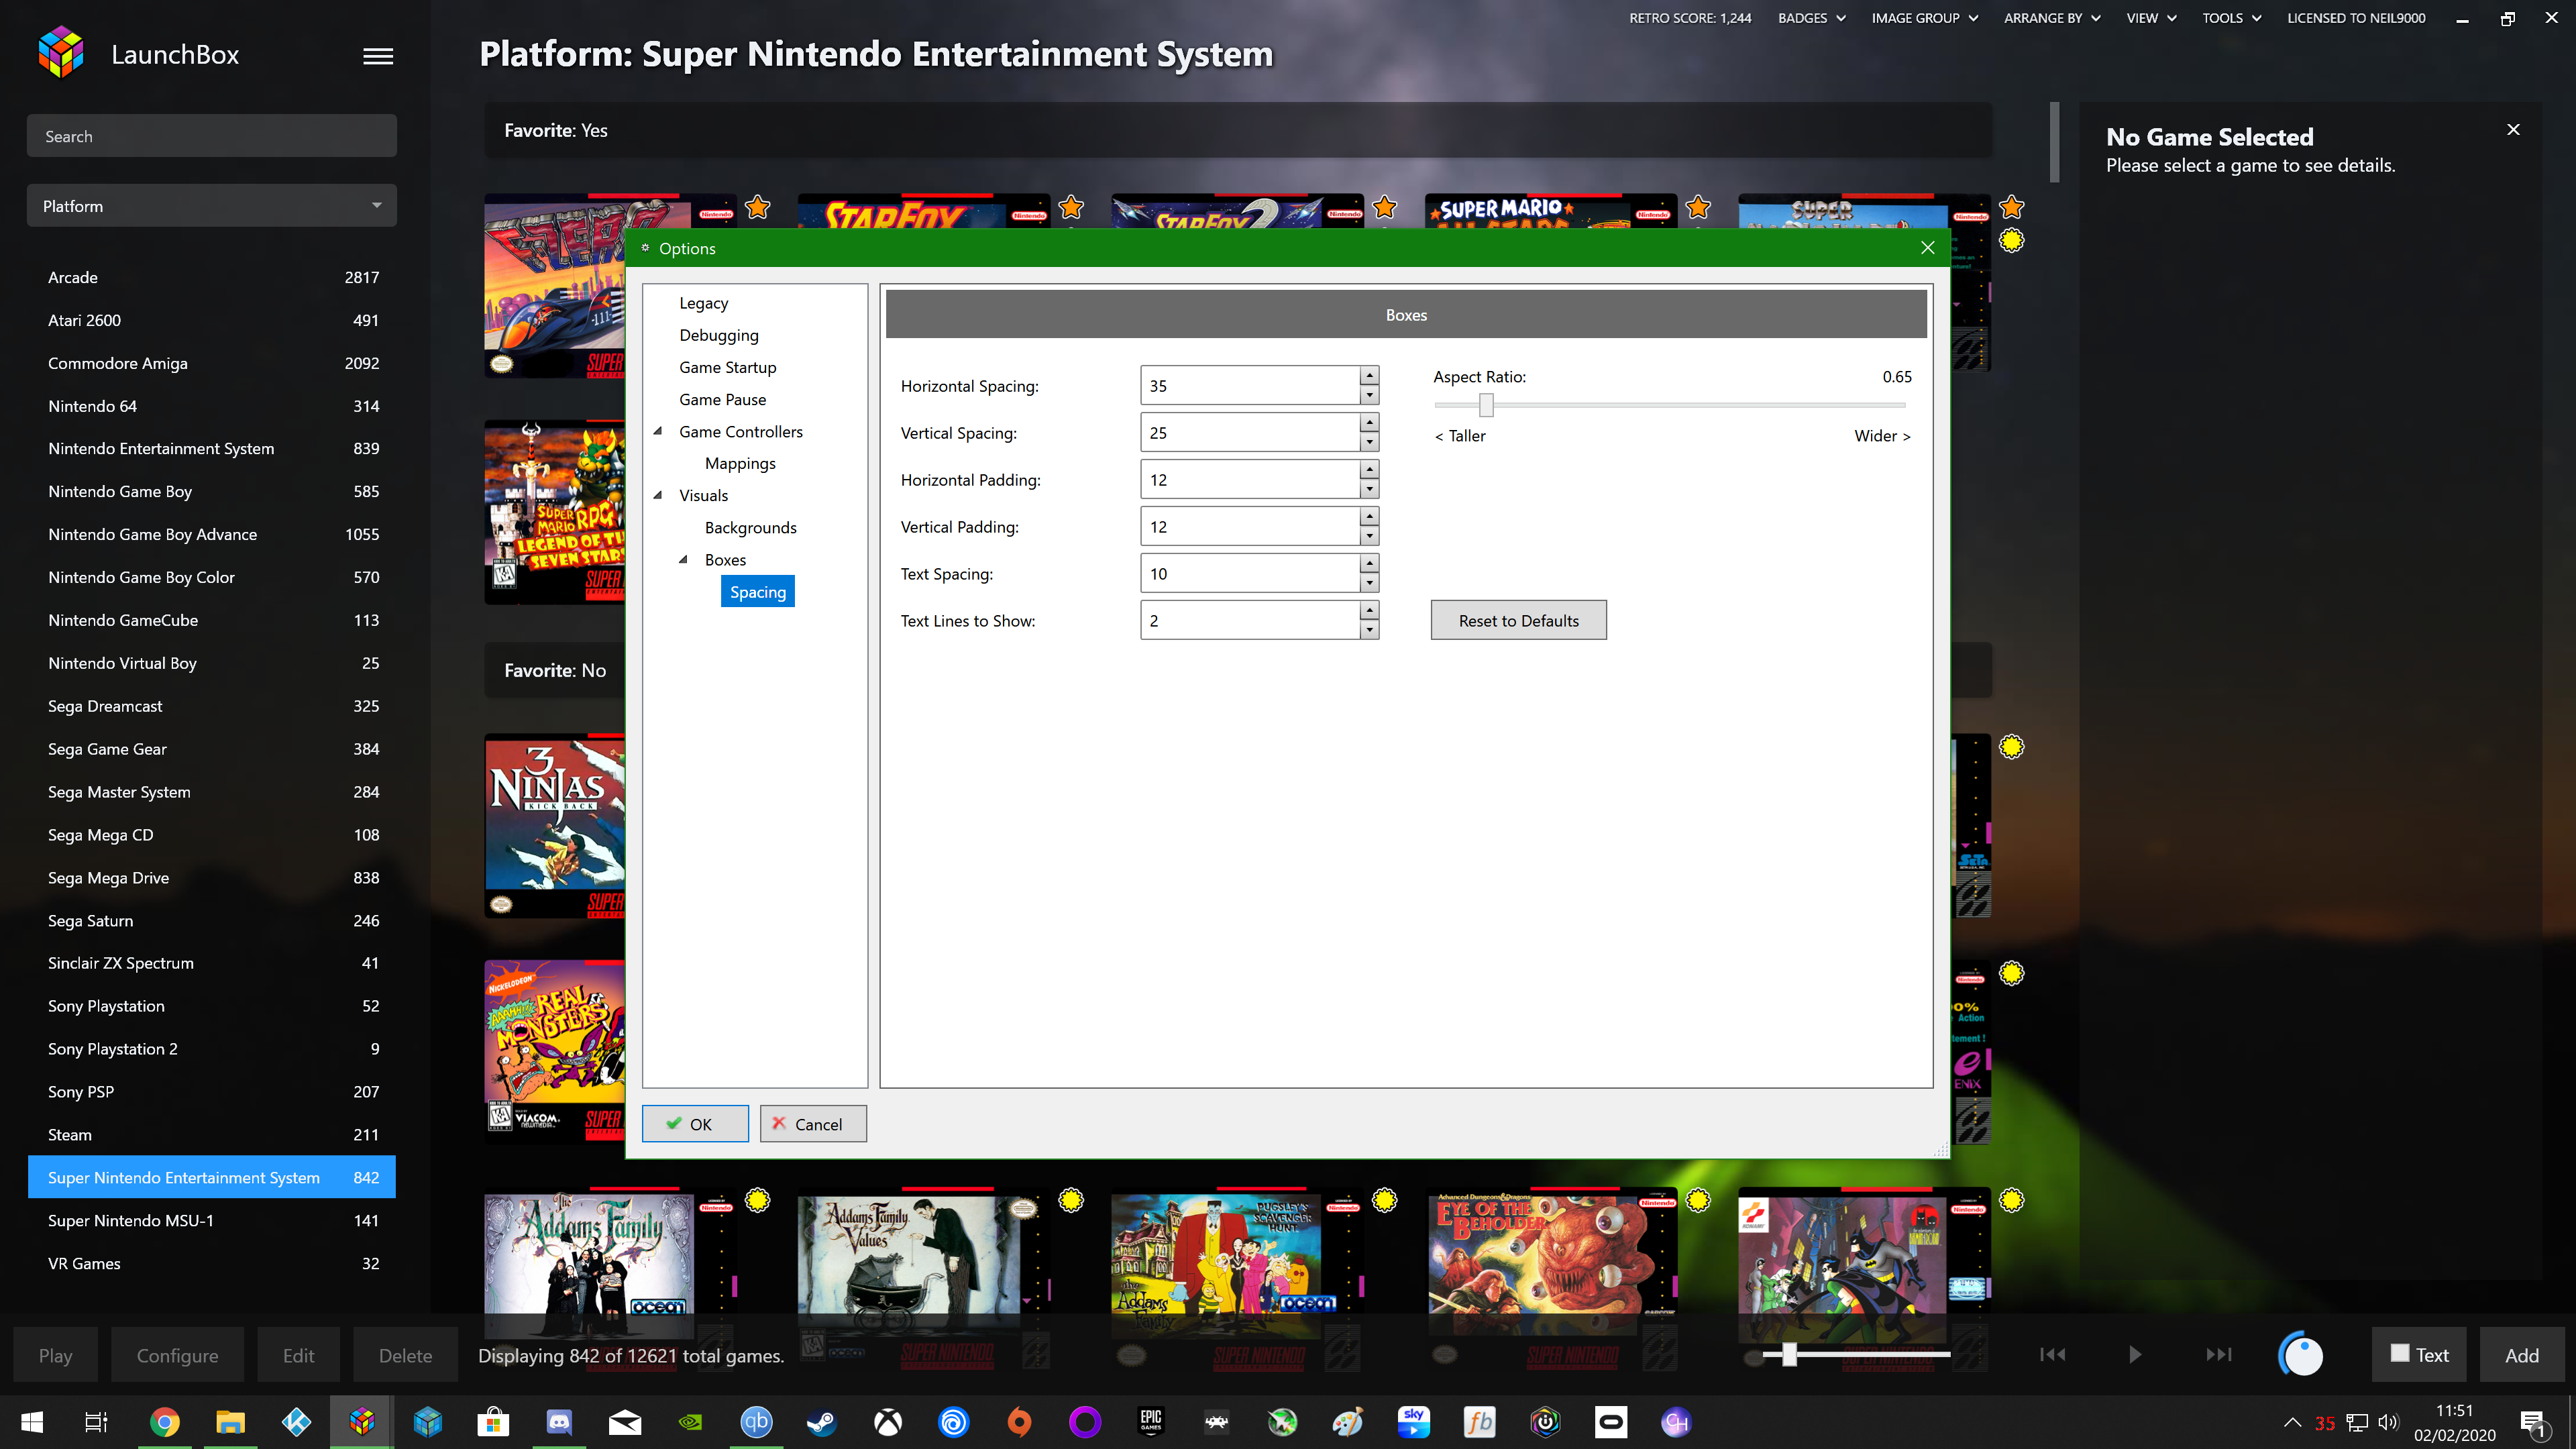This screenshot has height=1449, width=2576.
Task: Click the Play button in bottom bar
Action: pos(56,1355)
